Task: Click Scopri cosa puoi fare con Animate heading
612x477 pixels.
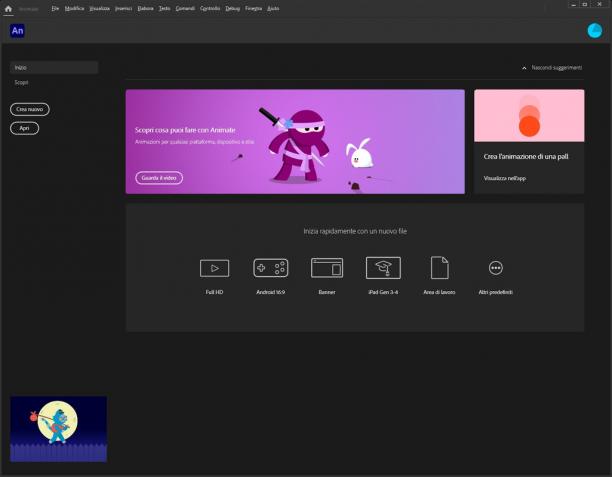Action: click(x=185, y=130)
